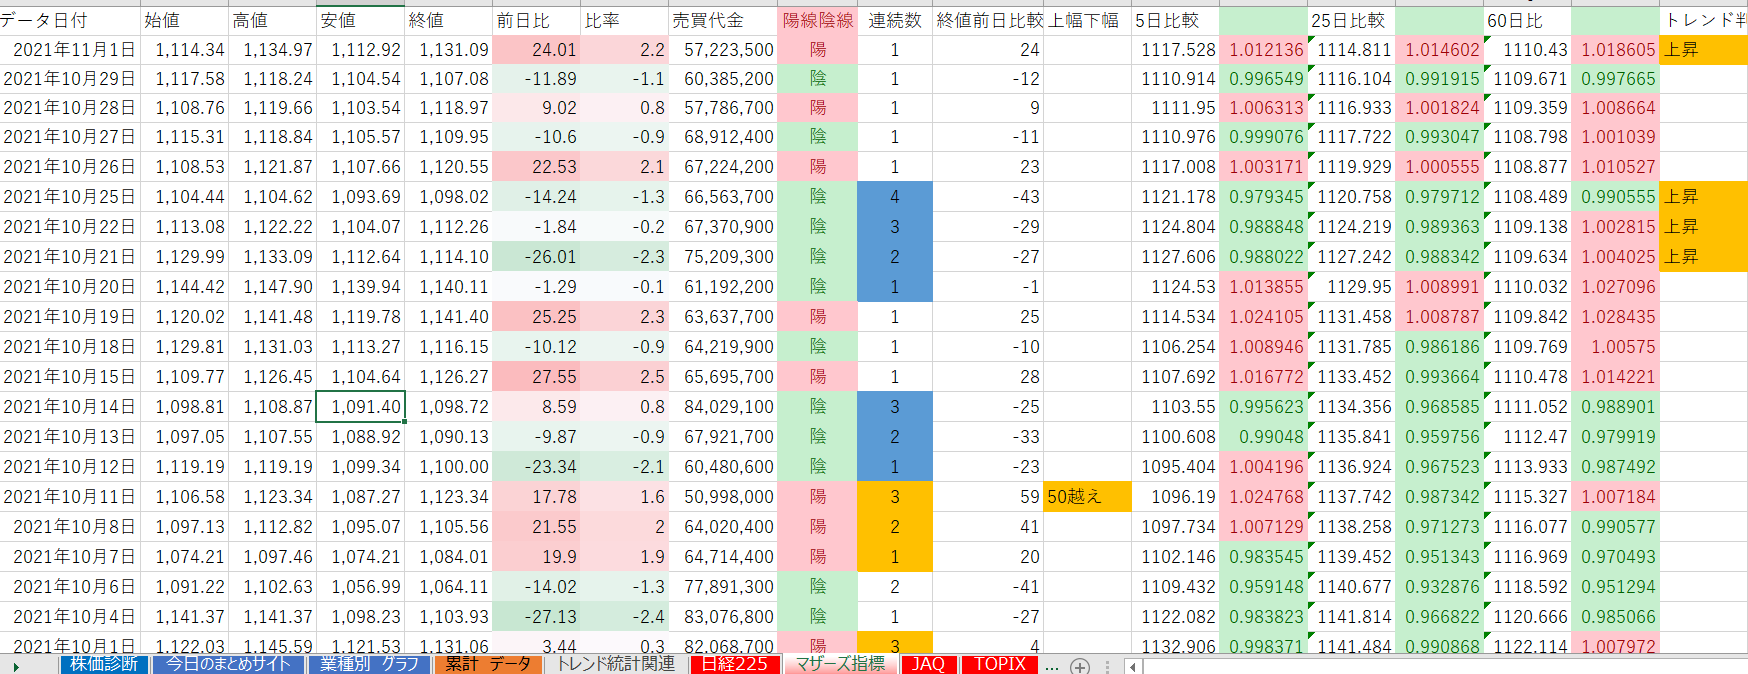Click the horizontal scrollbar left arrow
The height and width of the screenshot is (674, 1748).
click(x=1133, y=666)
